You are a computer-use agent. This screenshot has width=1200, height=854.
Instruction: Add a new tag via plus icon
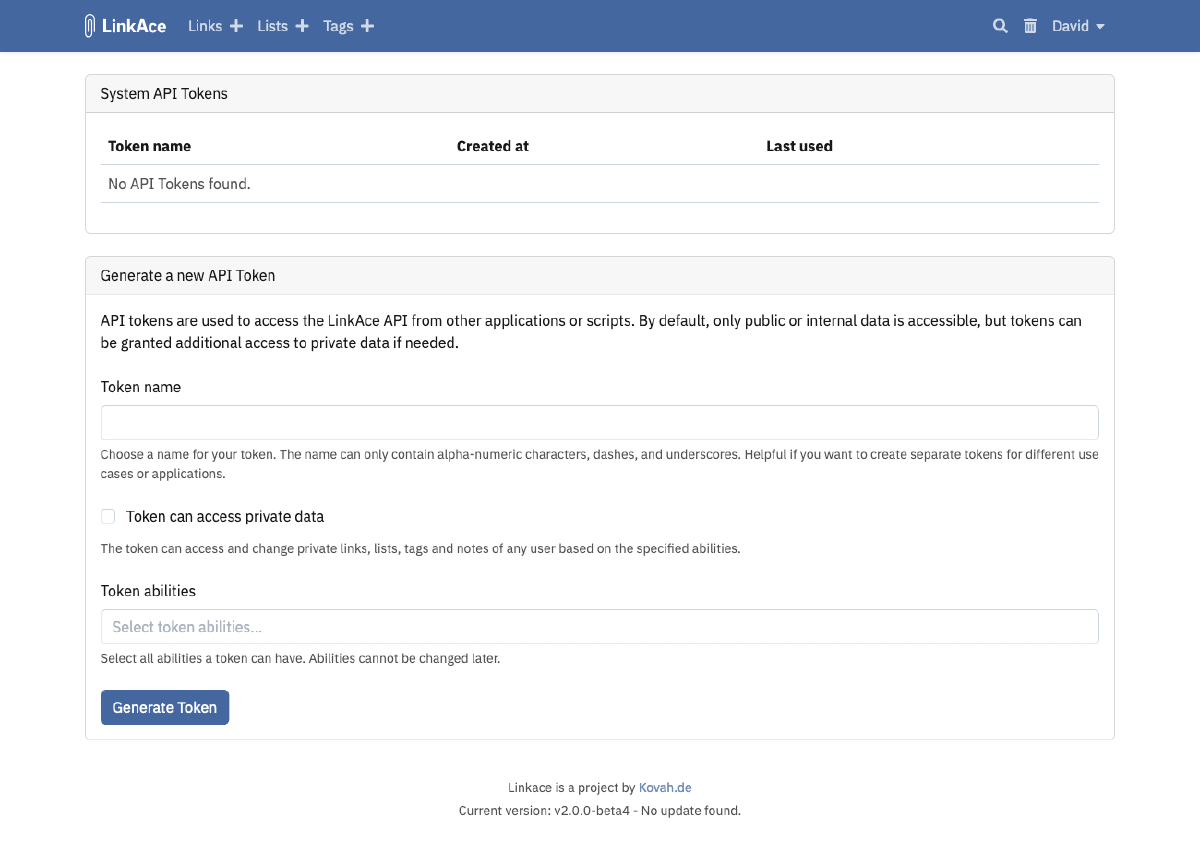[367, 26]
